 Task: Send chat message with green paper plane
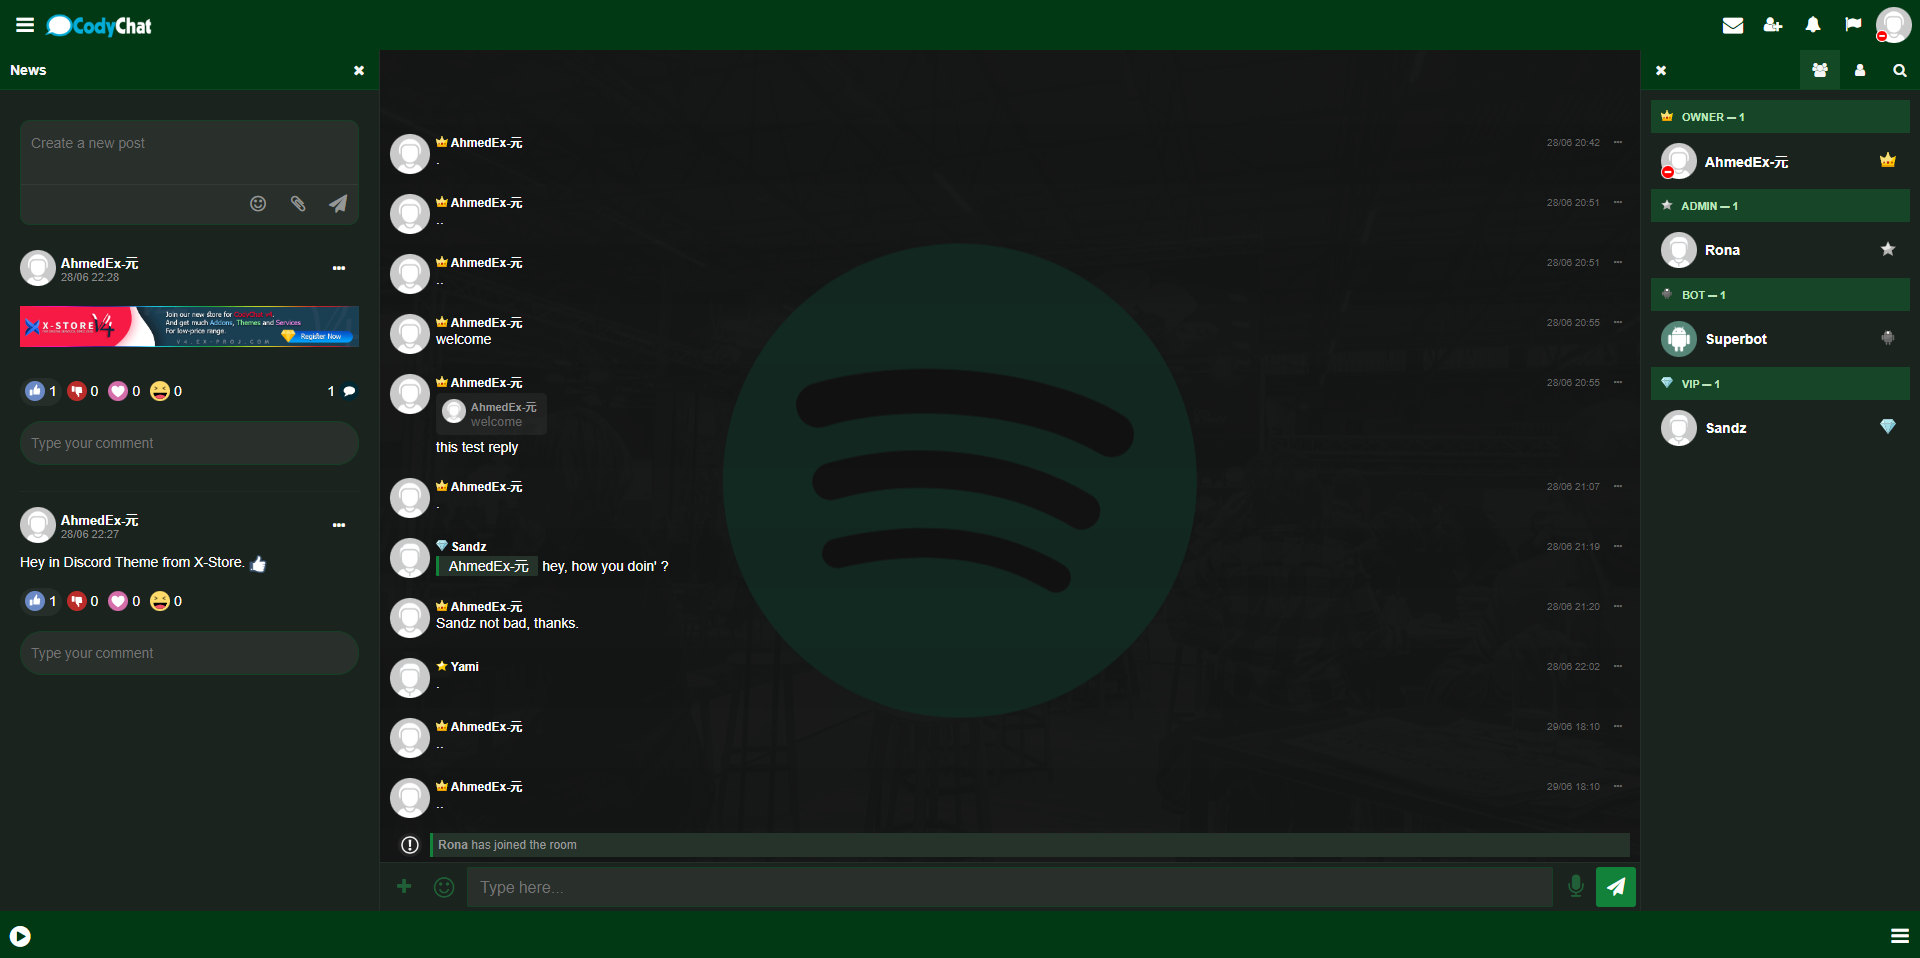(1616, 887)
